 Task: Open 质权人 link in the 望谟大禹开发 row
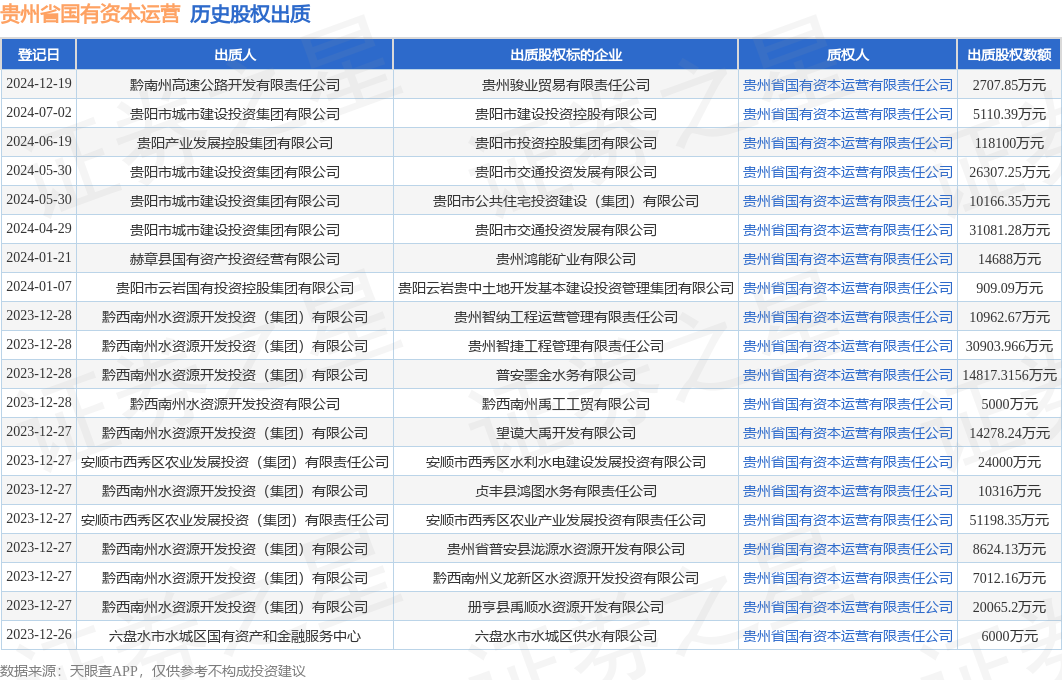click(x=847, y=433)
